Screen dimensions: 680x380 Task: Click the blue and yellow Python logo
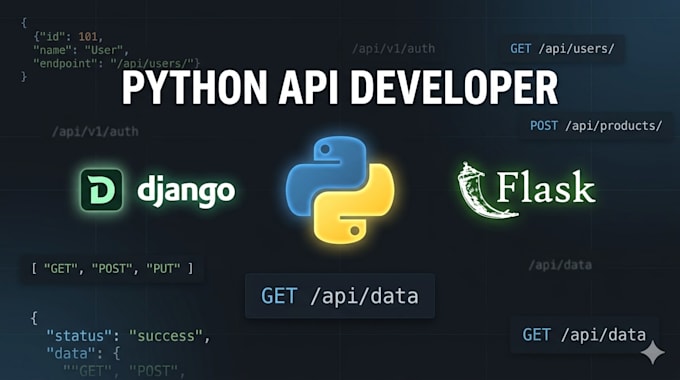pyautogui.click(x=340, y=190)
